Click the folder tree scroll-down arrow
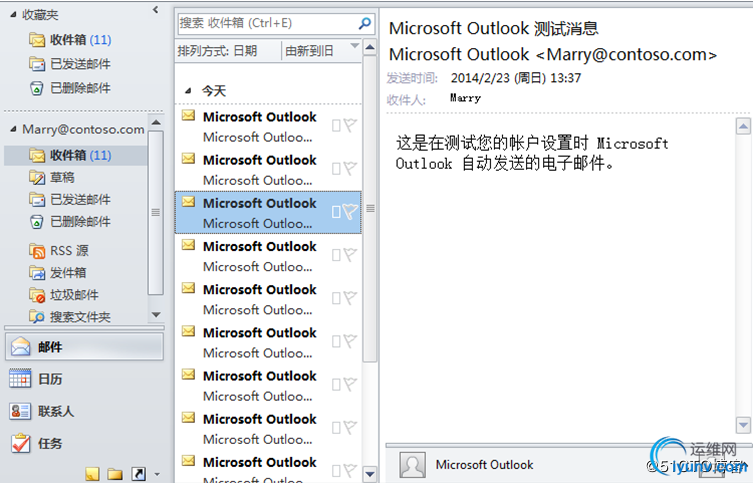753x483 pixels. (156, 315)
